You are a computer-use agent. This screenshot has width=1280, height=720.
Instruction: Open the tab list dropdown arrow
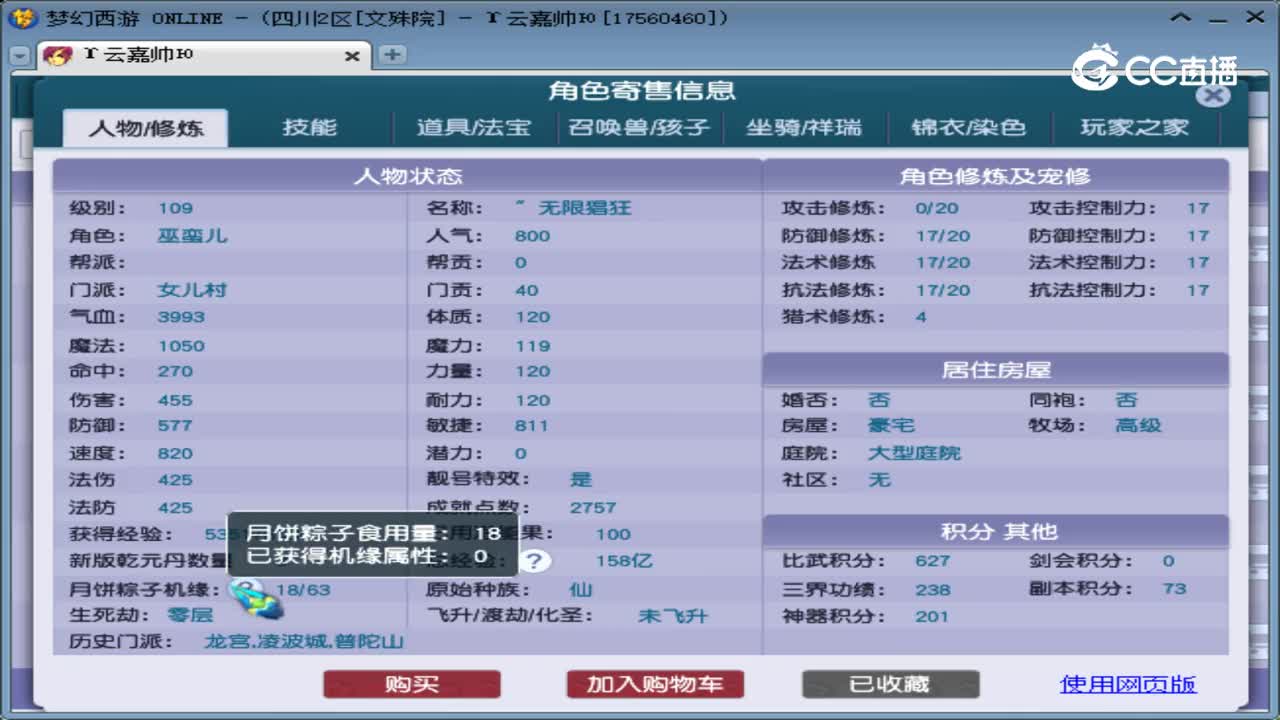[x=19, y=56]
